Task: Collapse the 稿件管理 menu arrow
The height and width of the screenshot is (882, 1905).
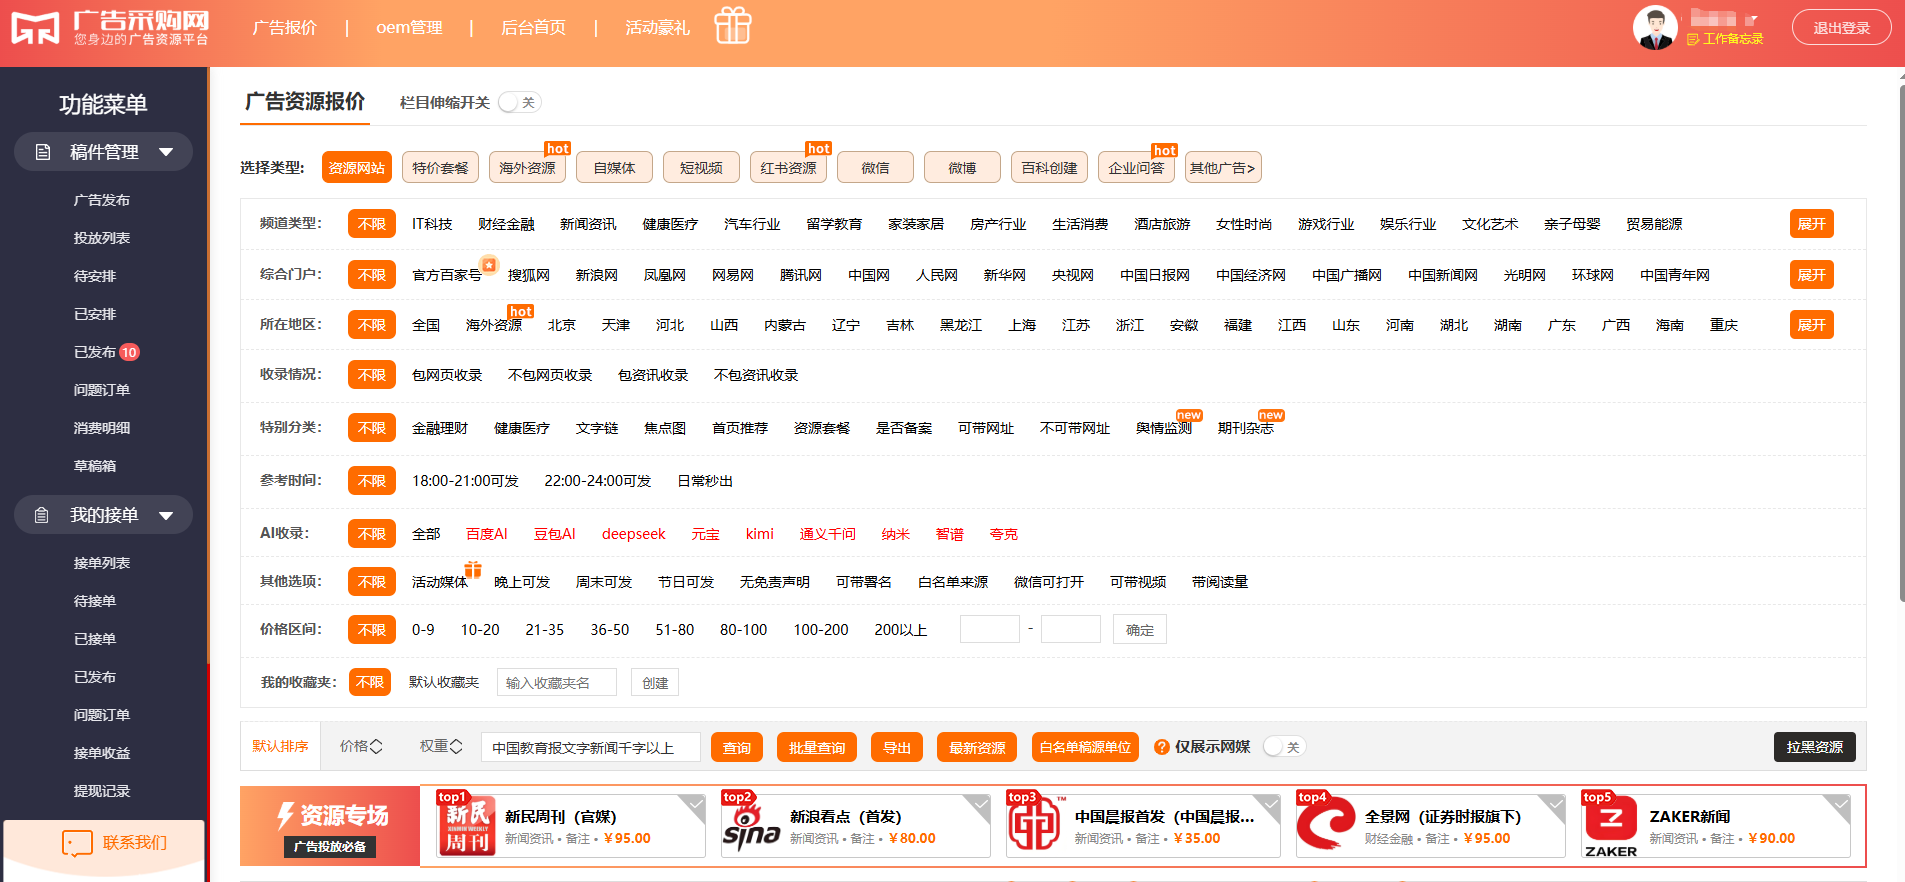Action: 166,152
